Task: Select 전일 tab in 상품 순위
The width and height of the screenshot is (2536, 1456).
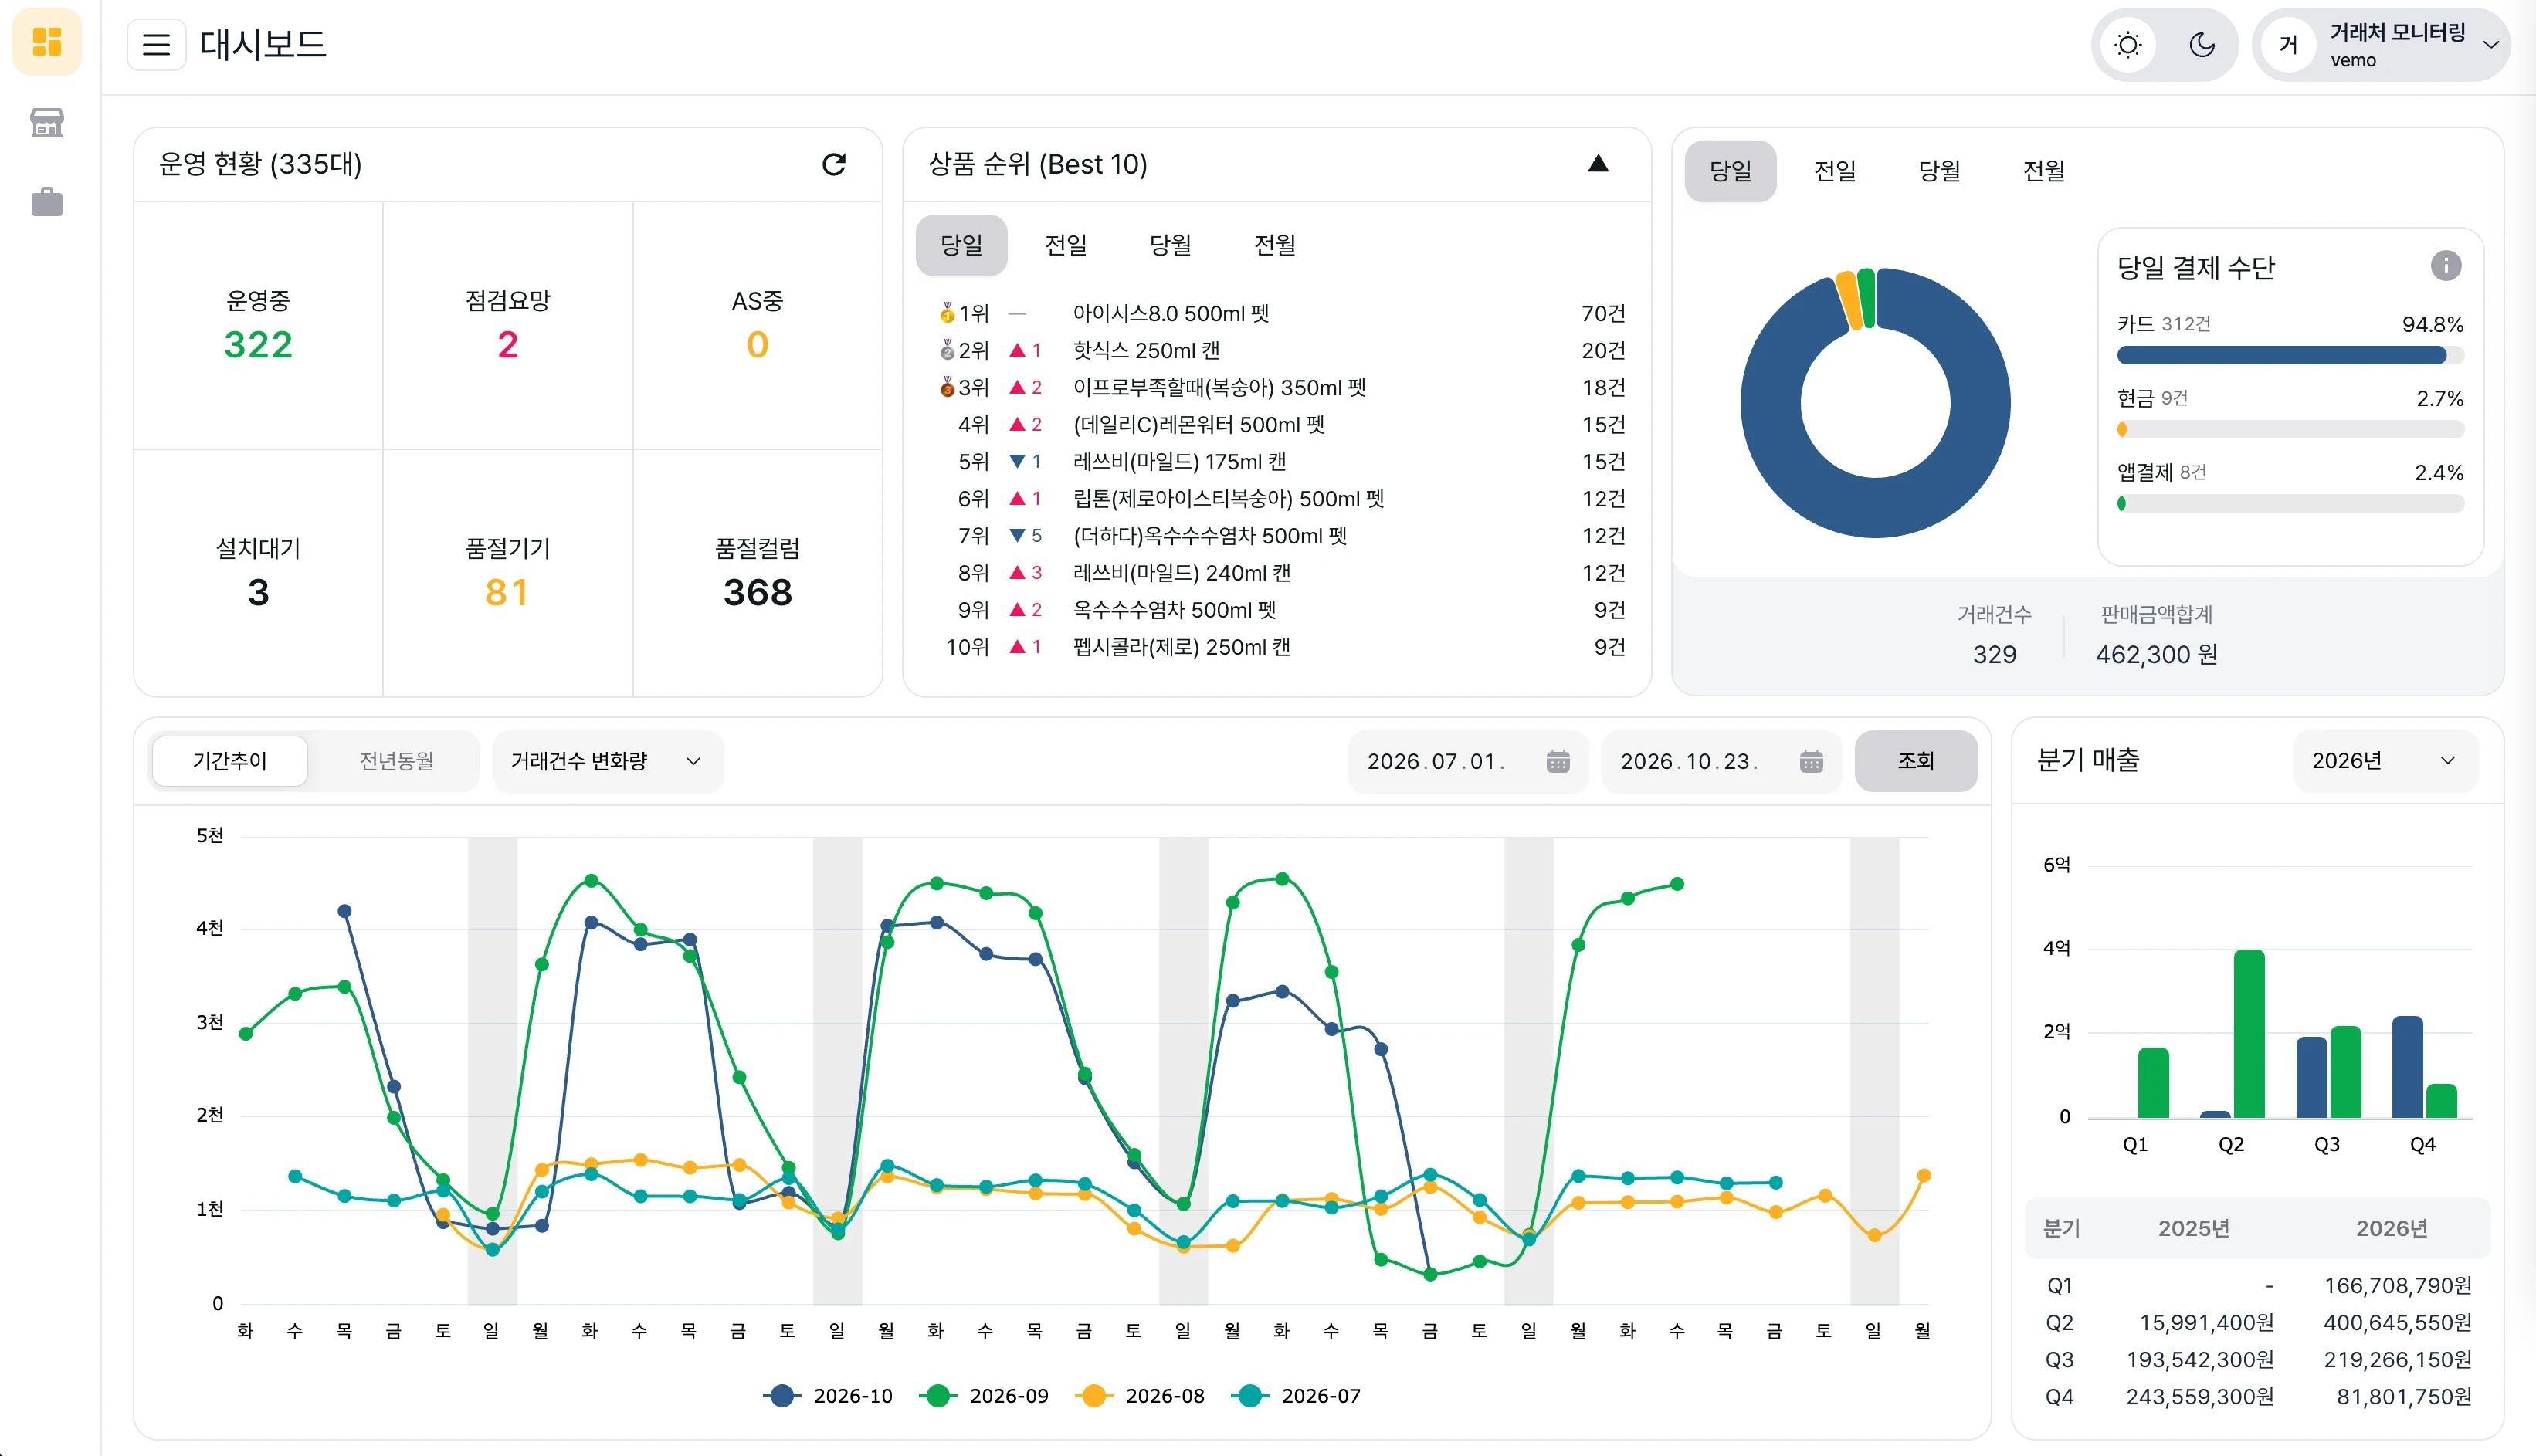Action: tap(1066, 245)
